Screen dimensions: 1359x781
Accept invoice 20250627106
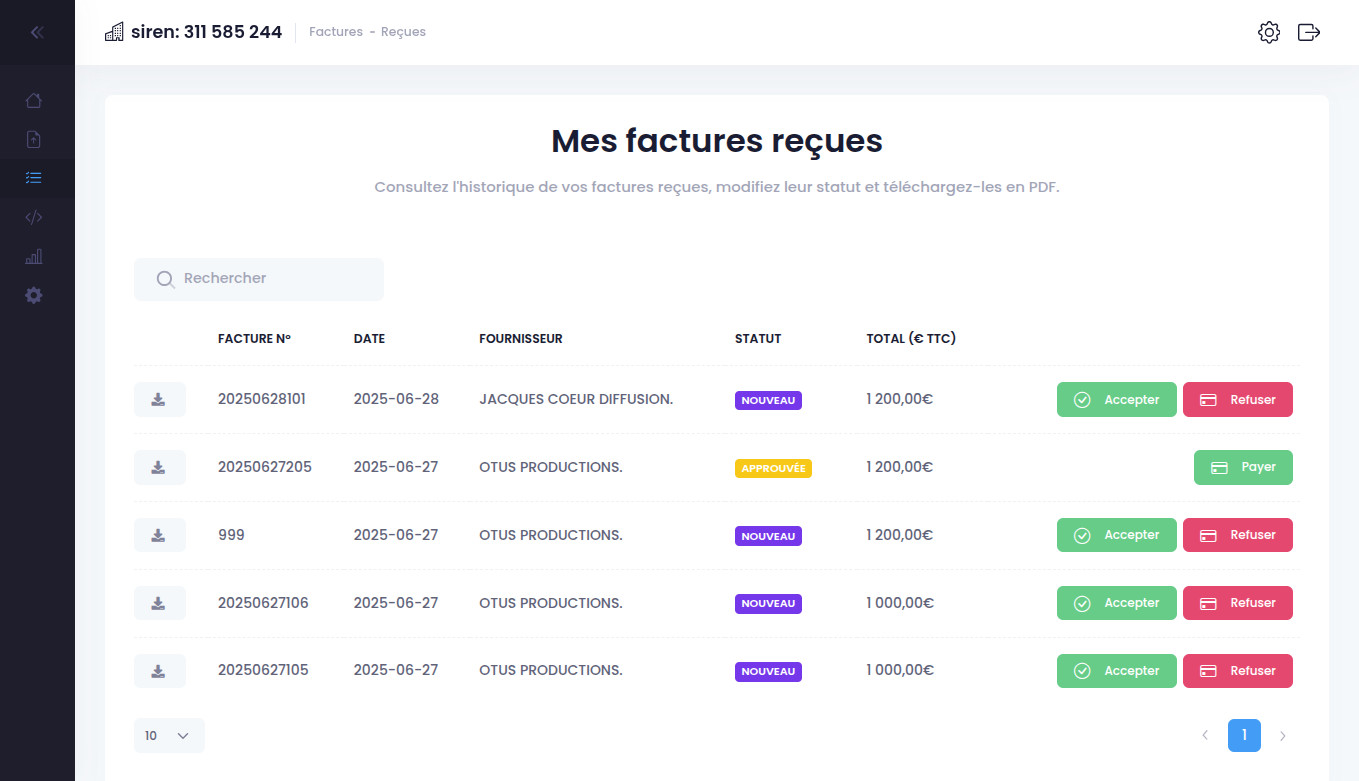1116,602
